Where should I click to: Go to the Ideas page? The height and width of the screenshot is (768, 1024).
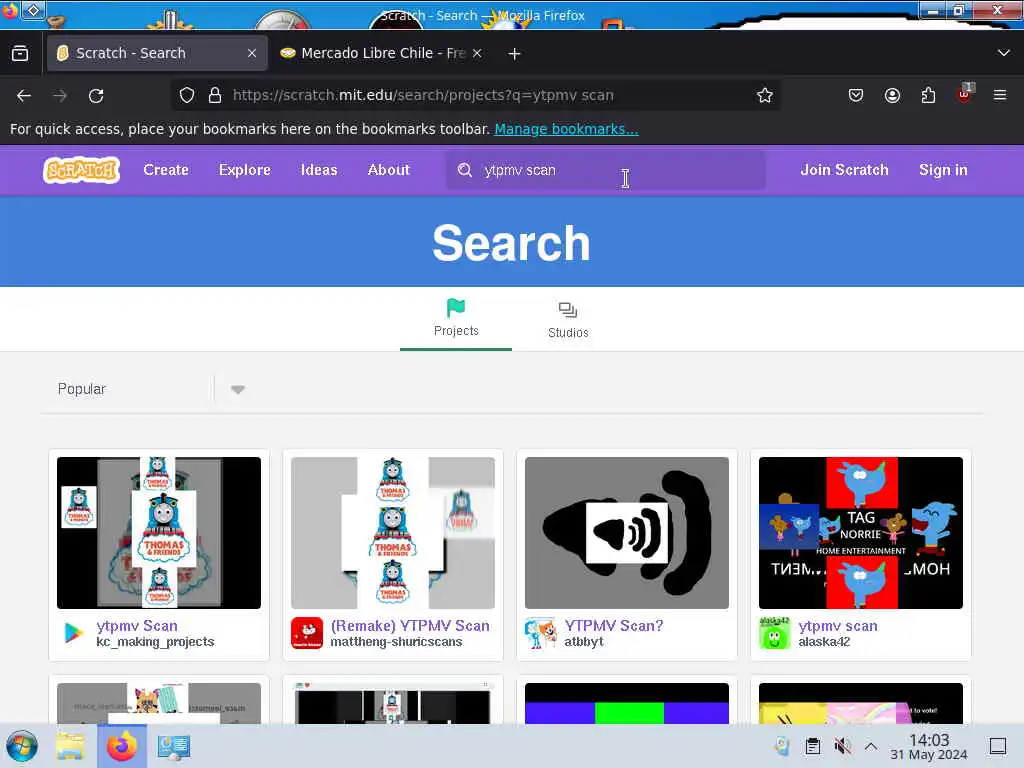pyautogui.click(x=319, y=170)
